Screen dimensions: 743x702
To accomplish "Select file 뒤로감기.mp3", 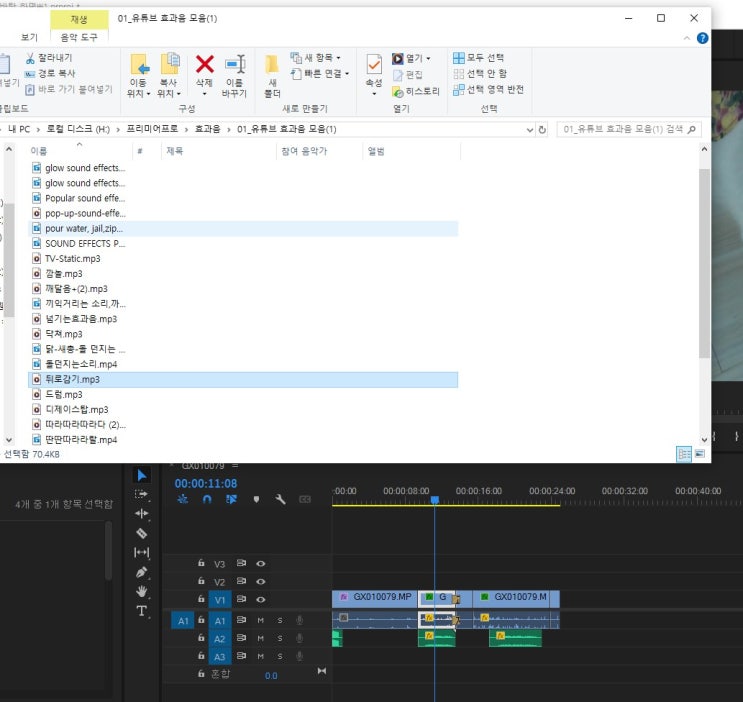I will (x=243, y=379).
